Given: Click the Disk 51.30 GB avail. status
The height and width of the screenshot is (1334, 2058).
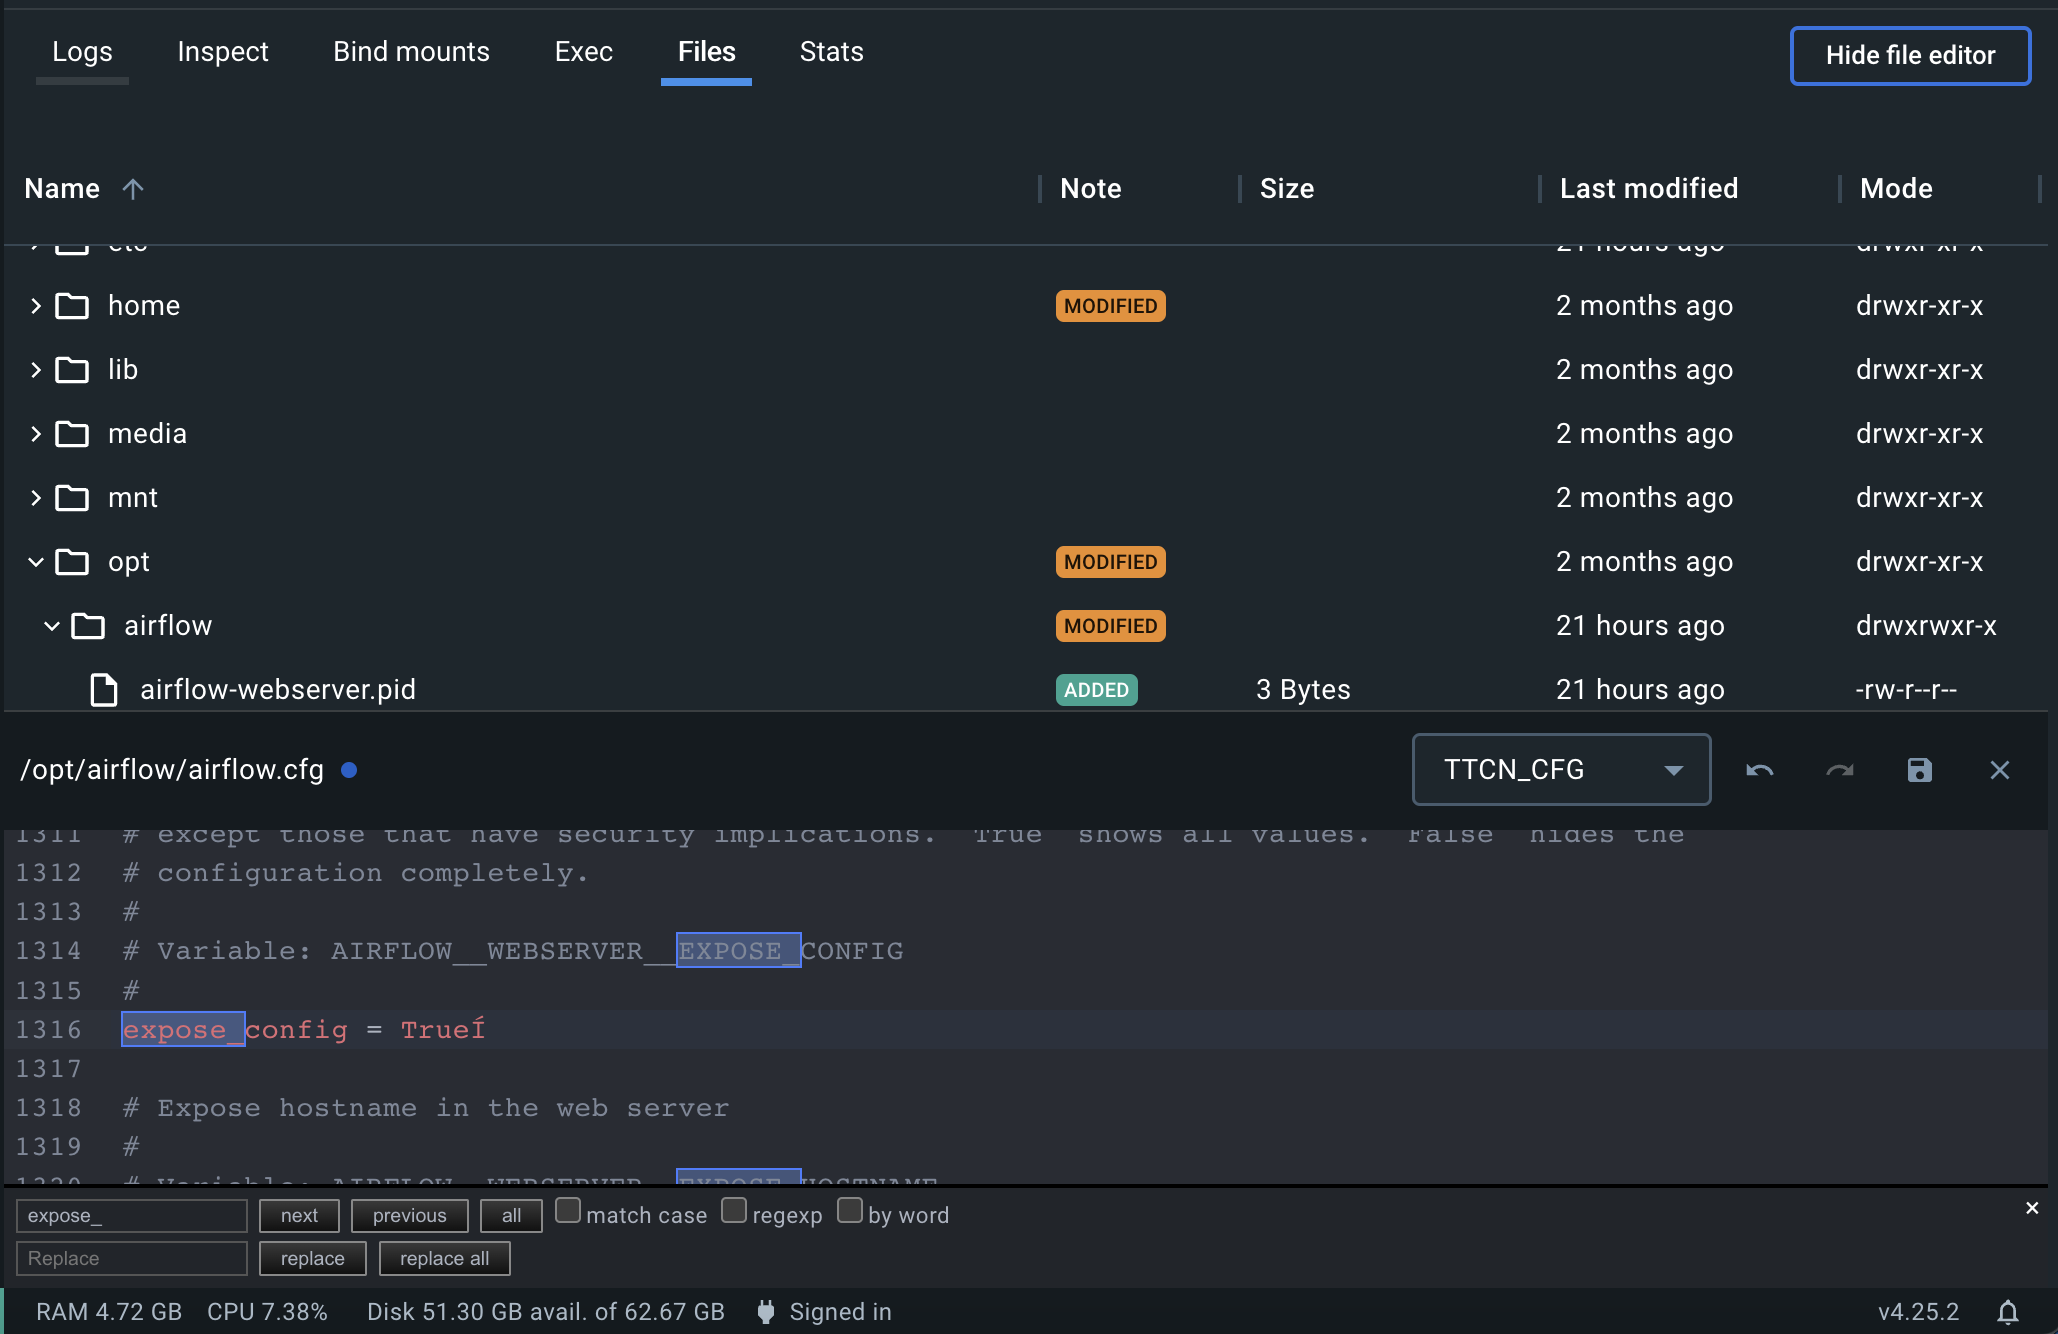Looking at the screenshot, I should 545,1312.
